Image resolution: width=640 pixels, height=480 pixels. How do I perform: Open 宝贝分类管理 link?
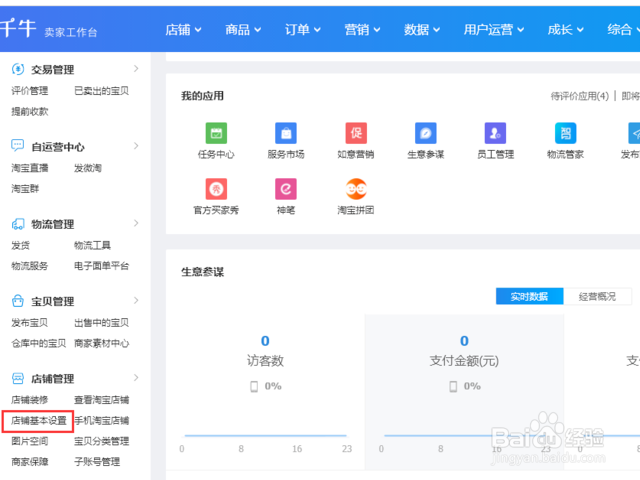[101, 441]
